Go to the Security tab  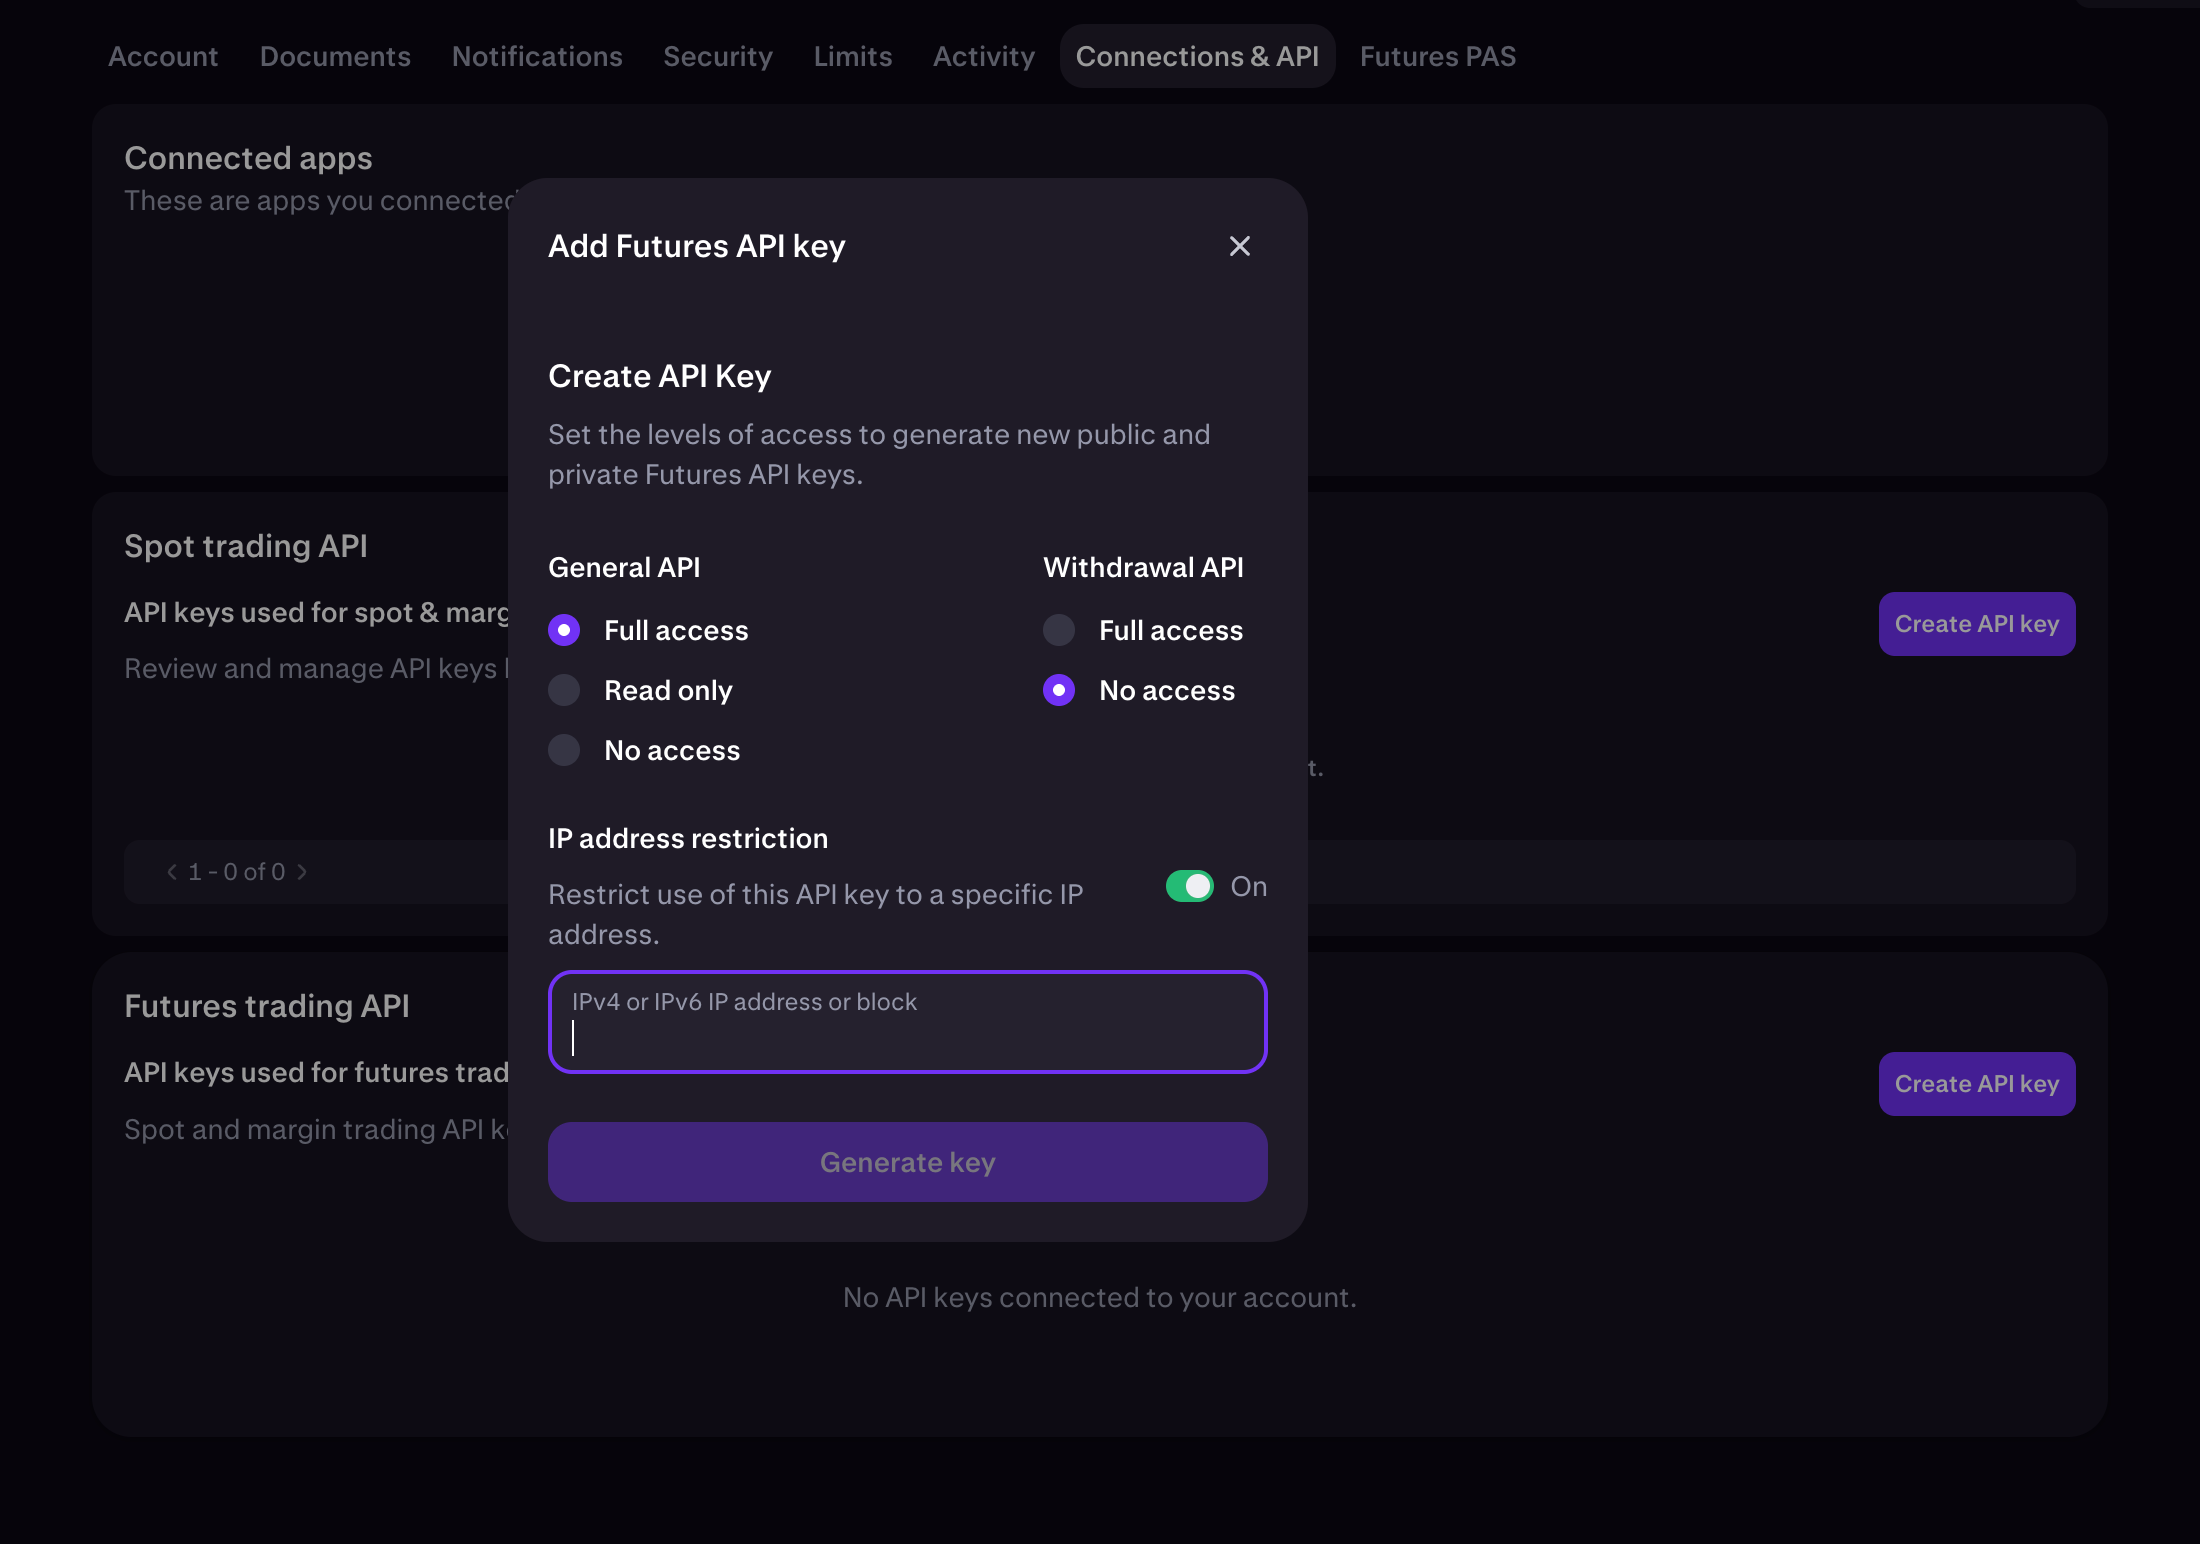pos(718,56)
